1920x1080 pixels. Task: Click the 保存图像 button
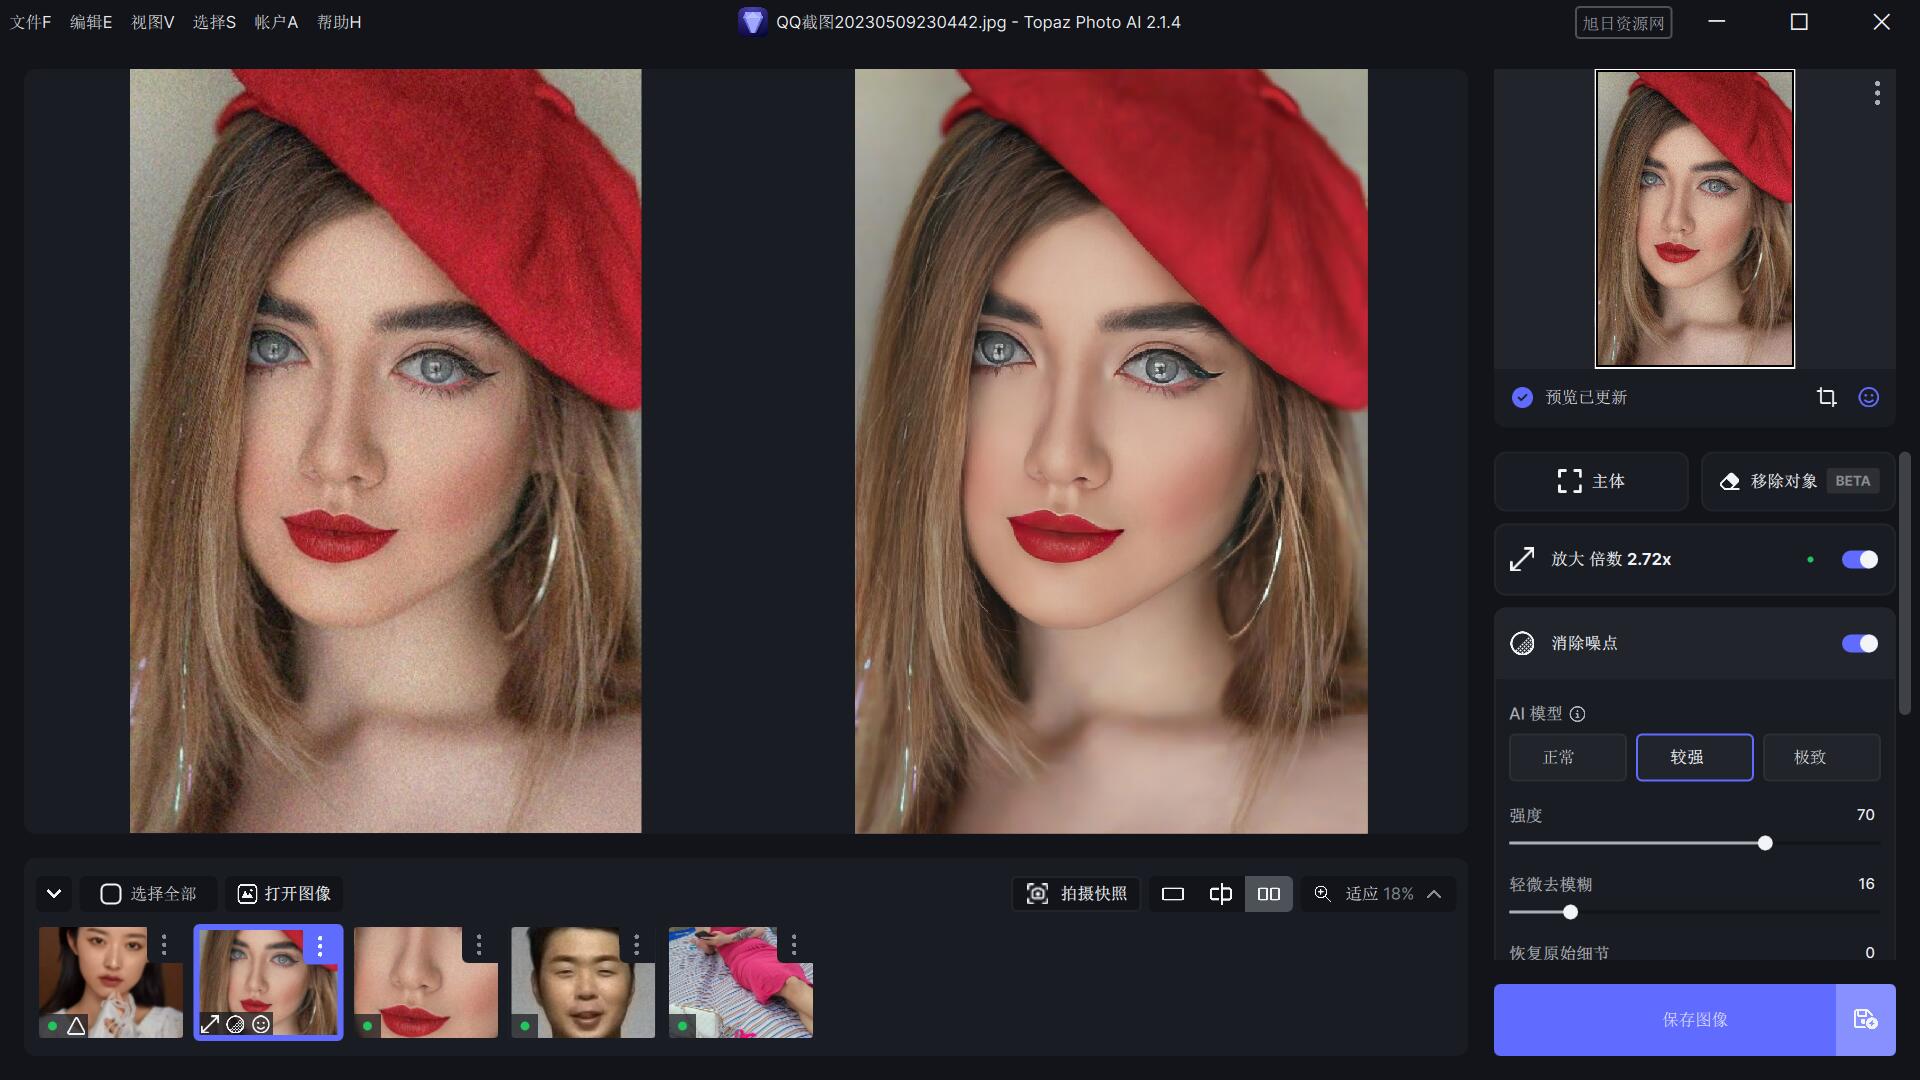point(1665,1020)
